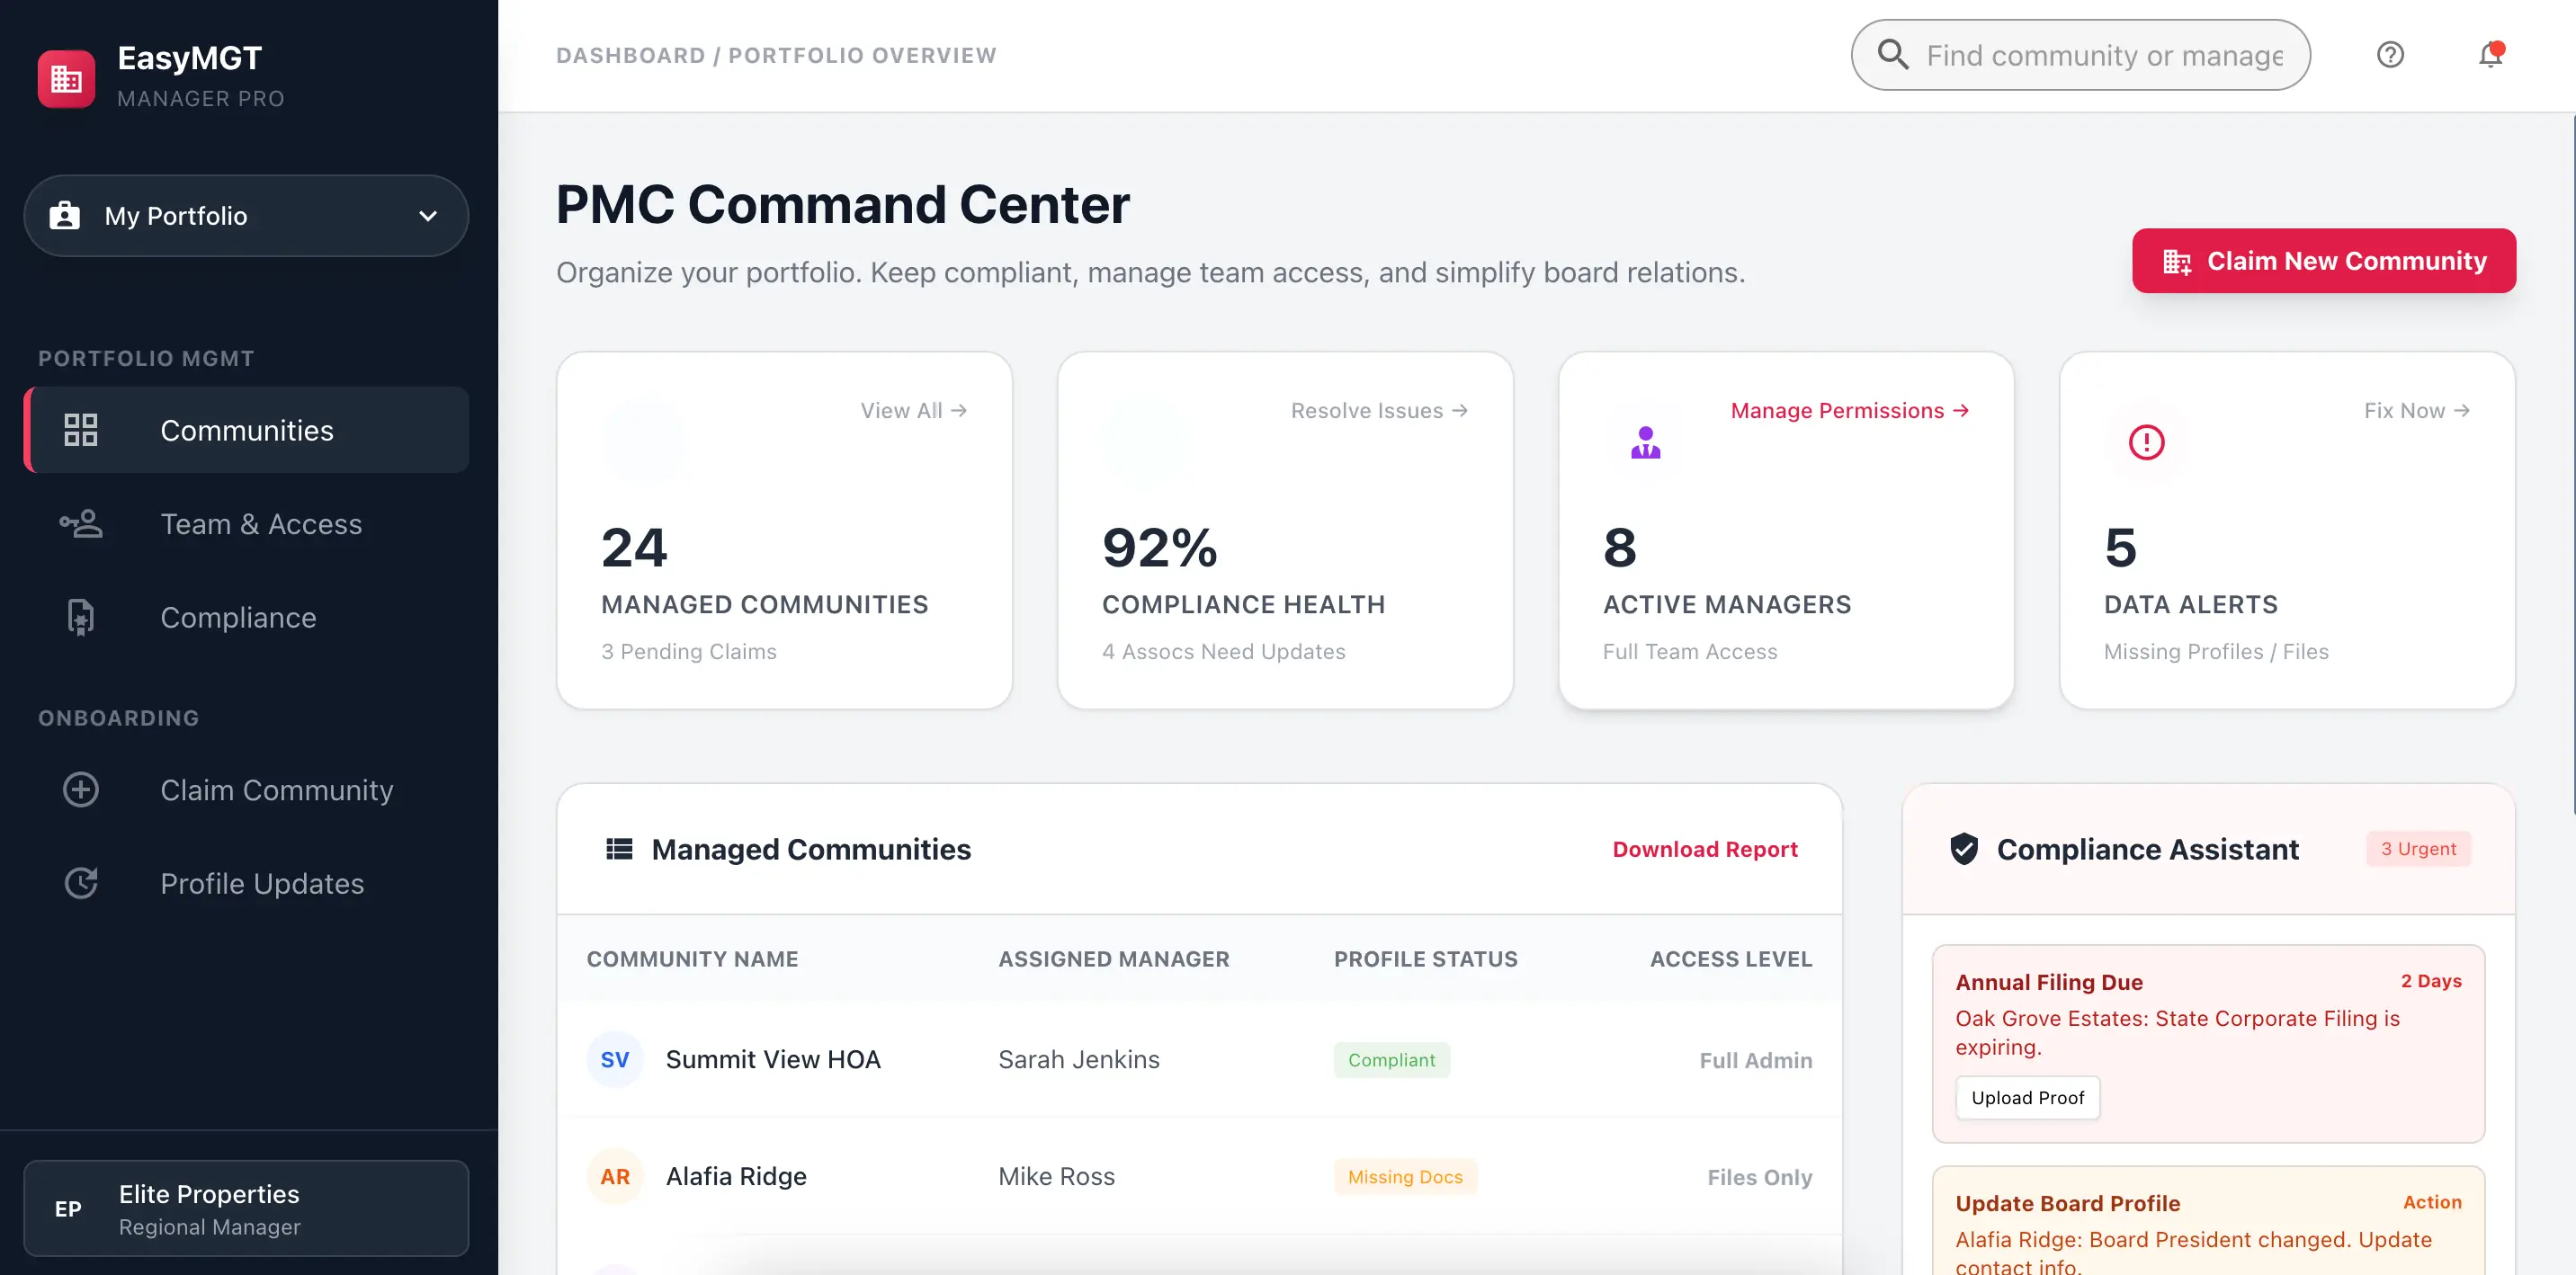Screen dimensions: 2576x1275
Task: Follow the Manage Permissions link
Action: tap(1849, 410)
